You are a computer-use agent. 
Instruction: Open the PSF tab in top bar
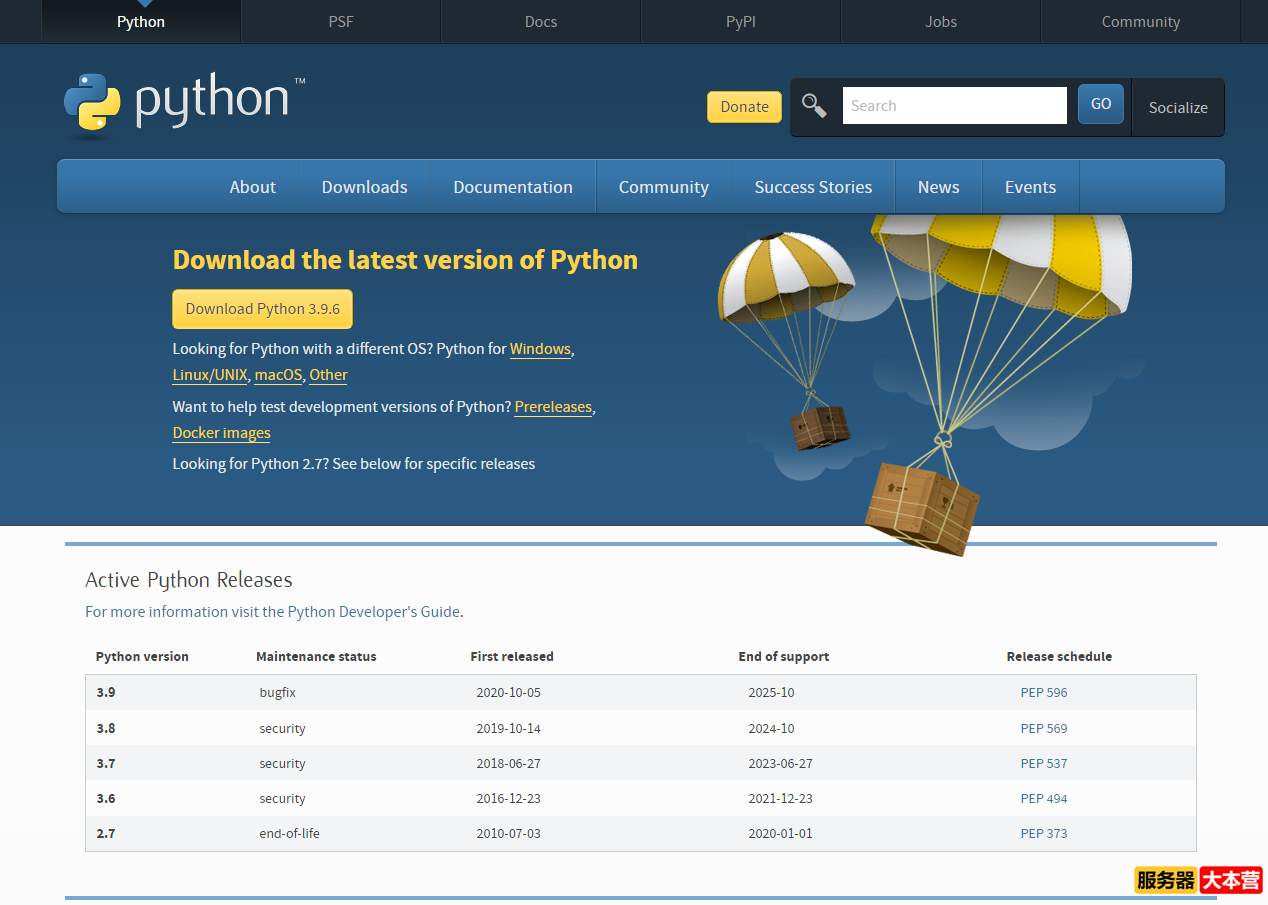(x=341, y=22)
